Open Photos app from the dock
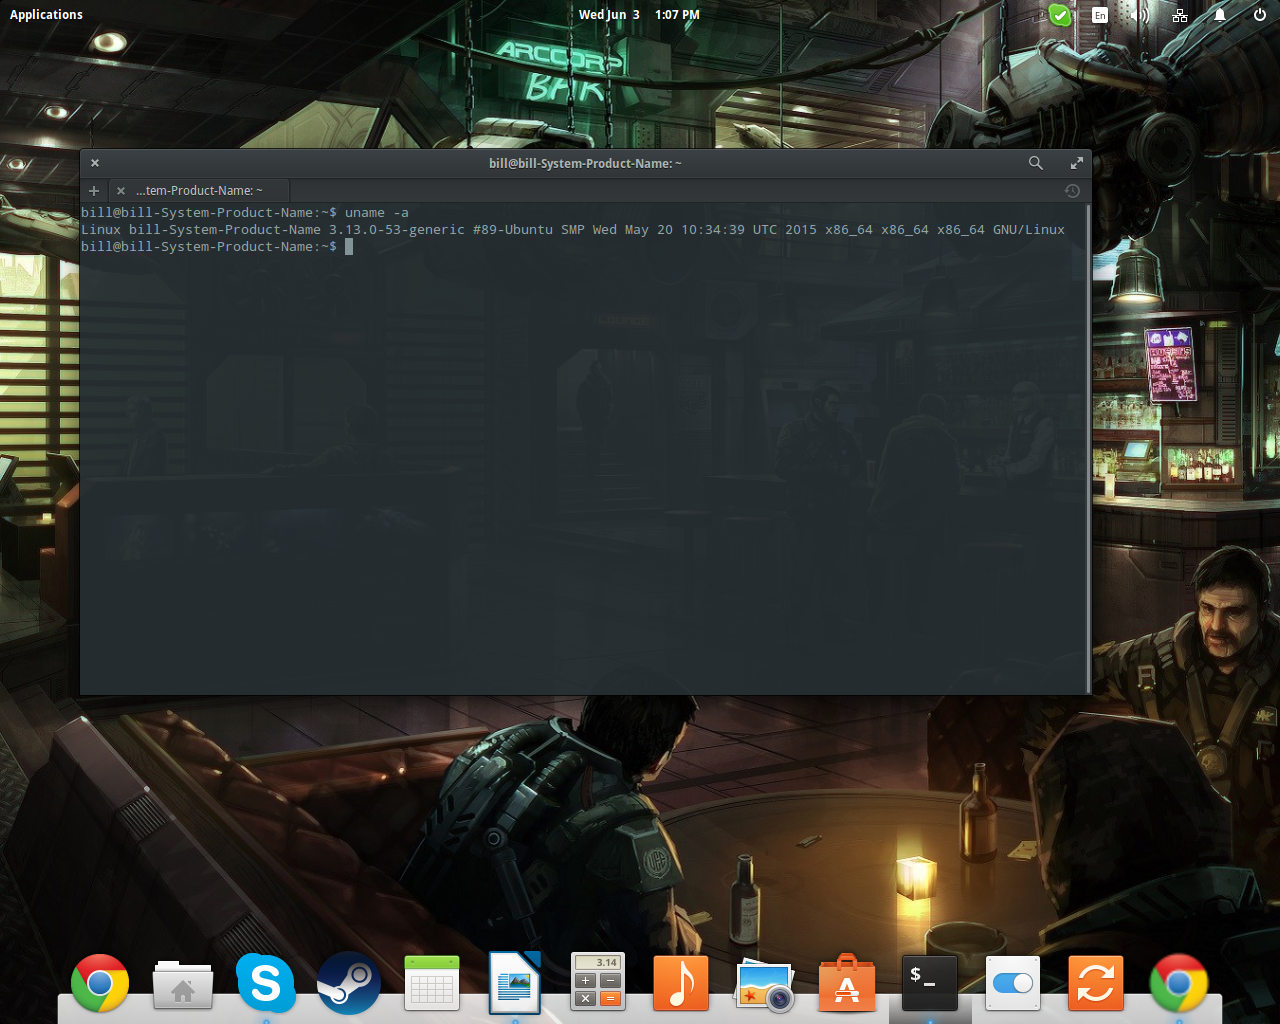This screenshot has width=1280, height=1024. pyautogui.click(x=765, y=985)
